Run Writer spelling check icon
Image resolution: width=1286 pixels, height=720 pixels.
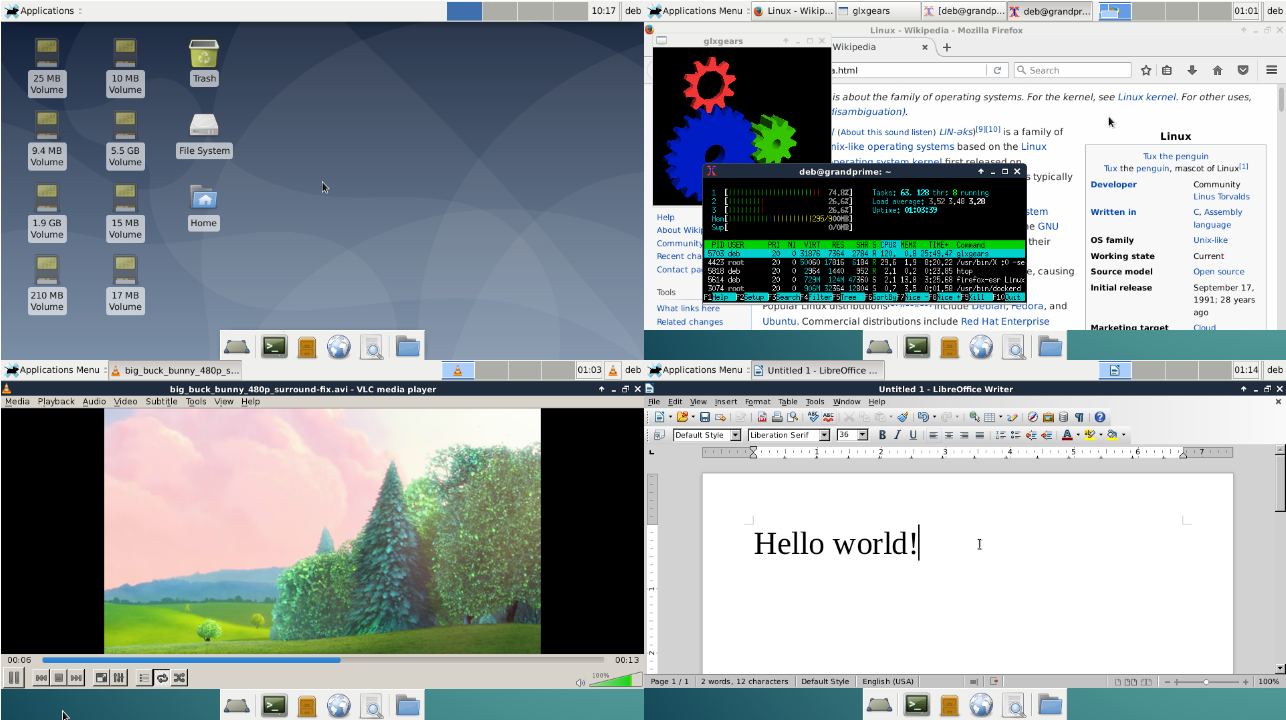pos(813,417)
